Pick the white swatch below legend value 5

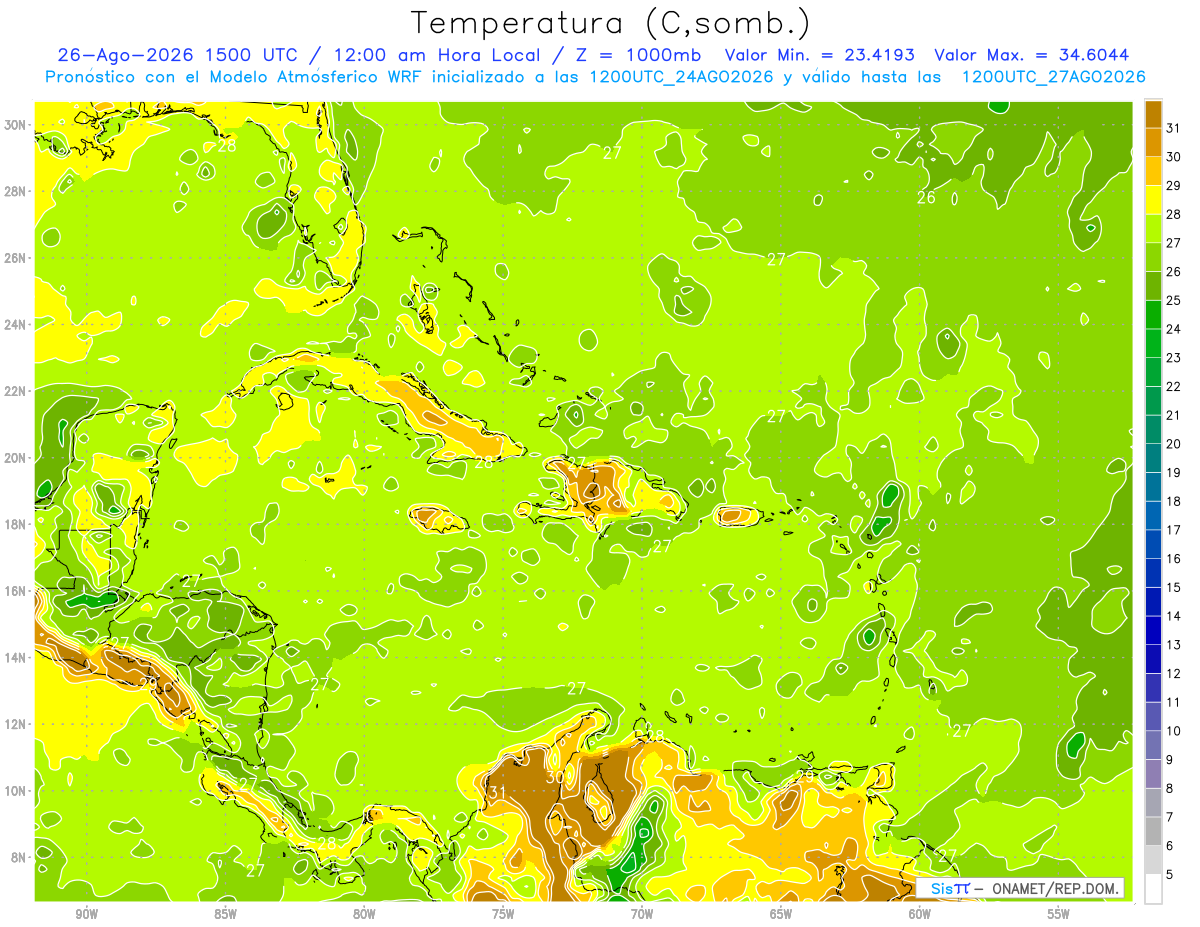click(1154, 889)
